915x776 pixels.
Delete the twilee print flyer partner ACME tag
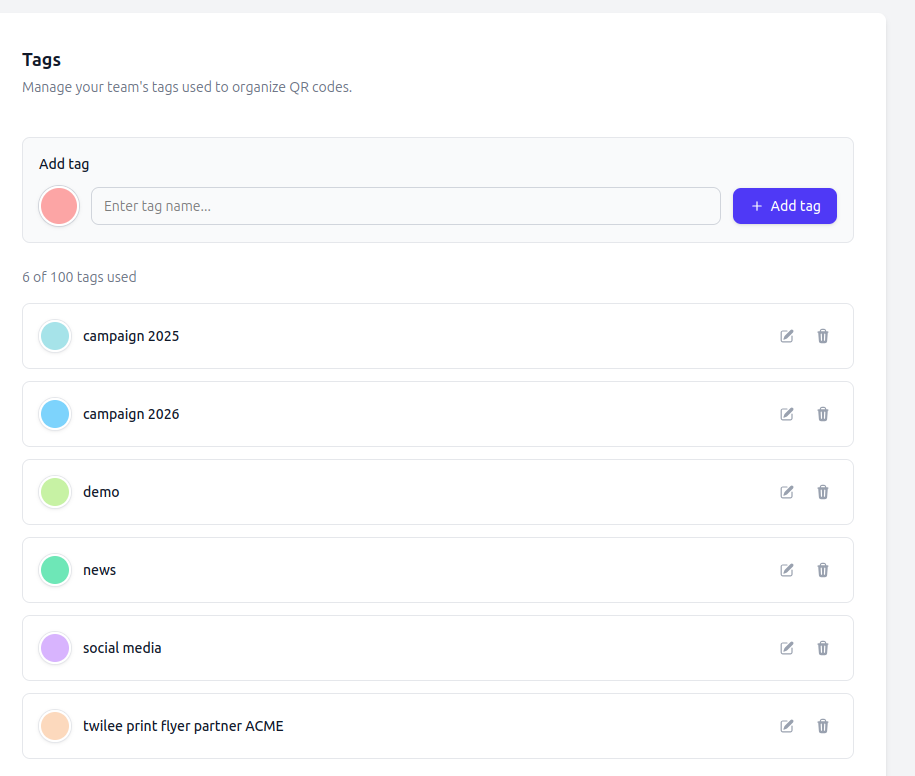tap(822, 726)
